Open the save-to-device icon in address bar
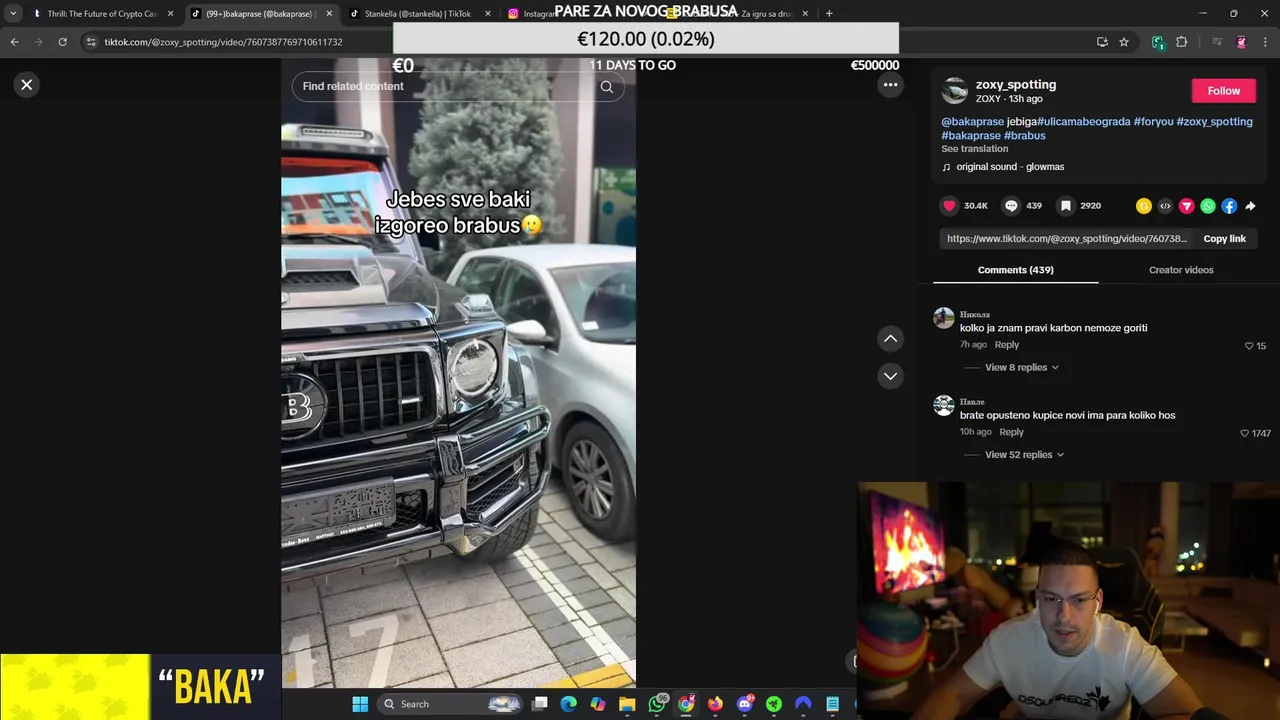 point(1102,42)
